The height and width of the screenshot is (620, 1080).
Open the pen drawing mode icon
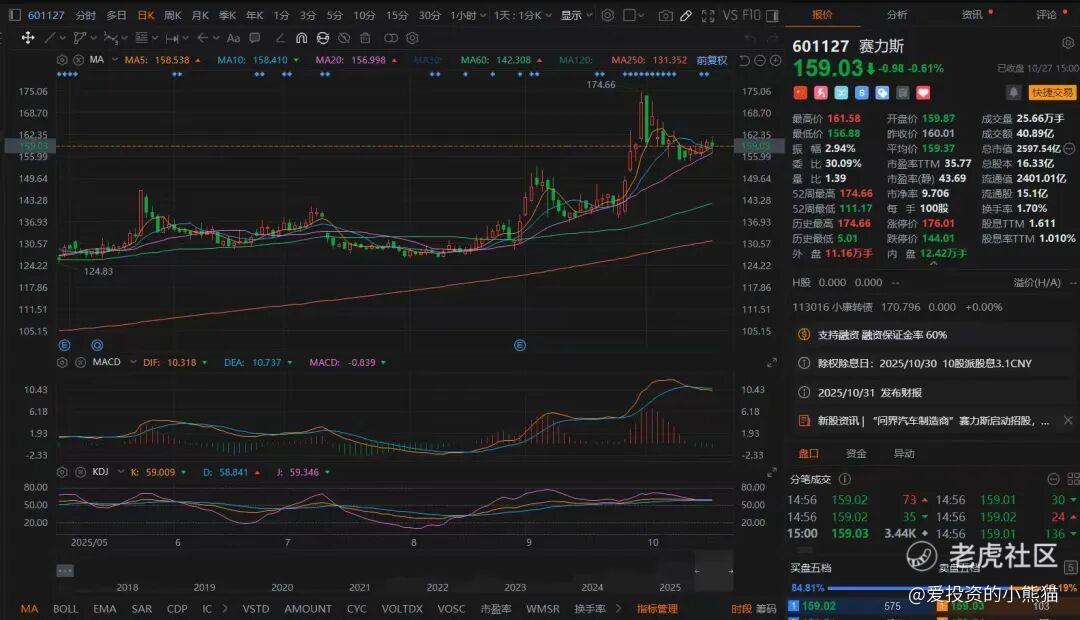tap(686, 15)
